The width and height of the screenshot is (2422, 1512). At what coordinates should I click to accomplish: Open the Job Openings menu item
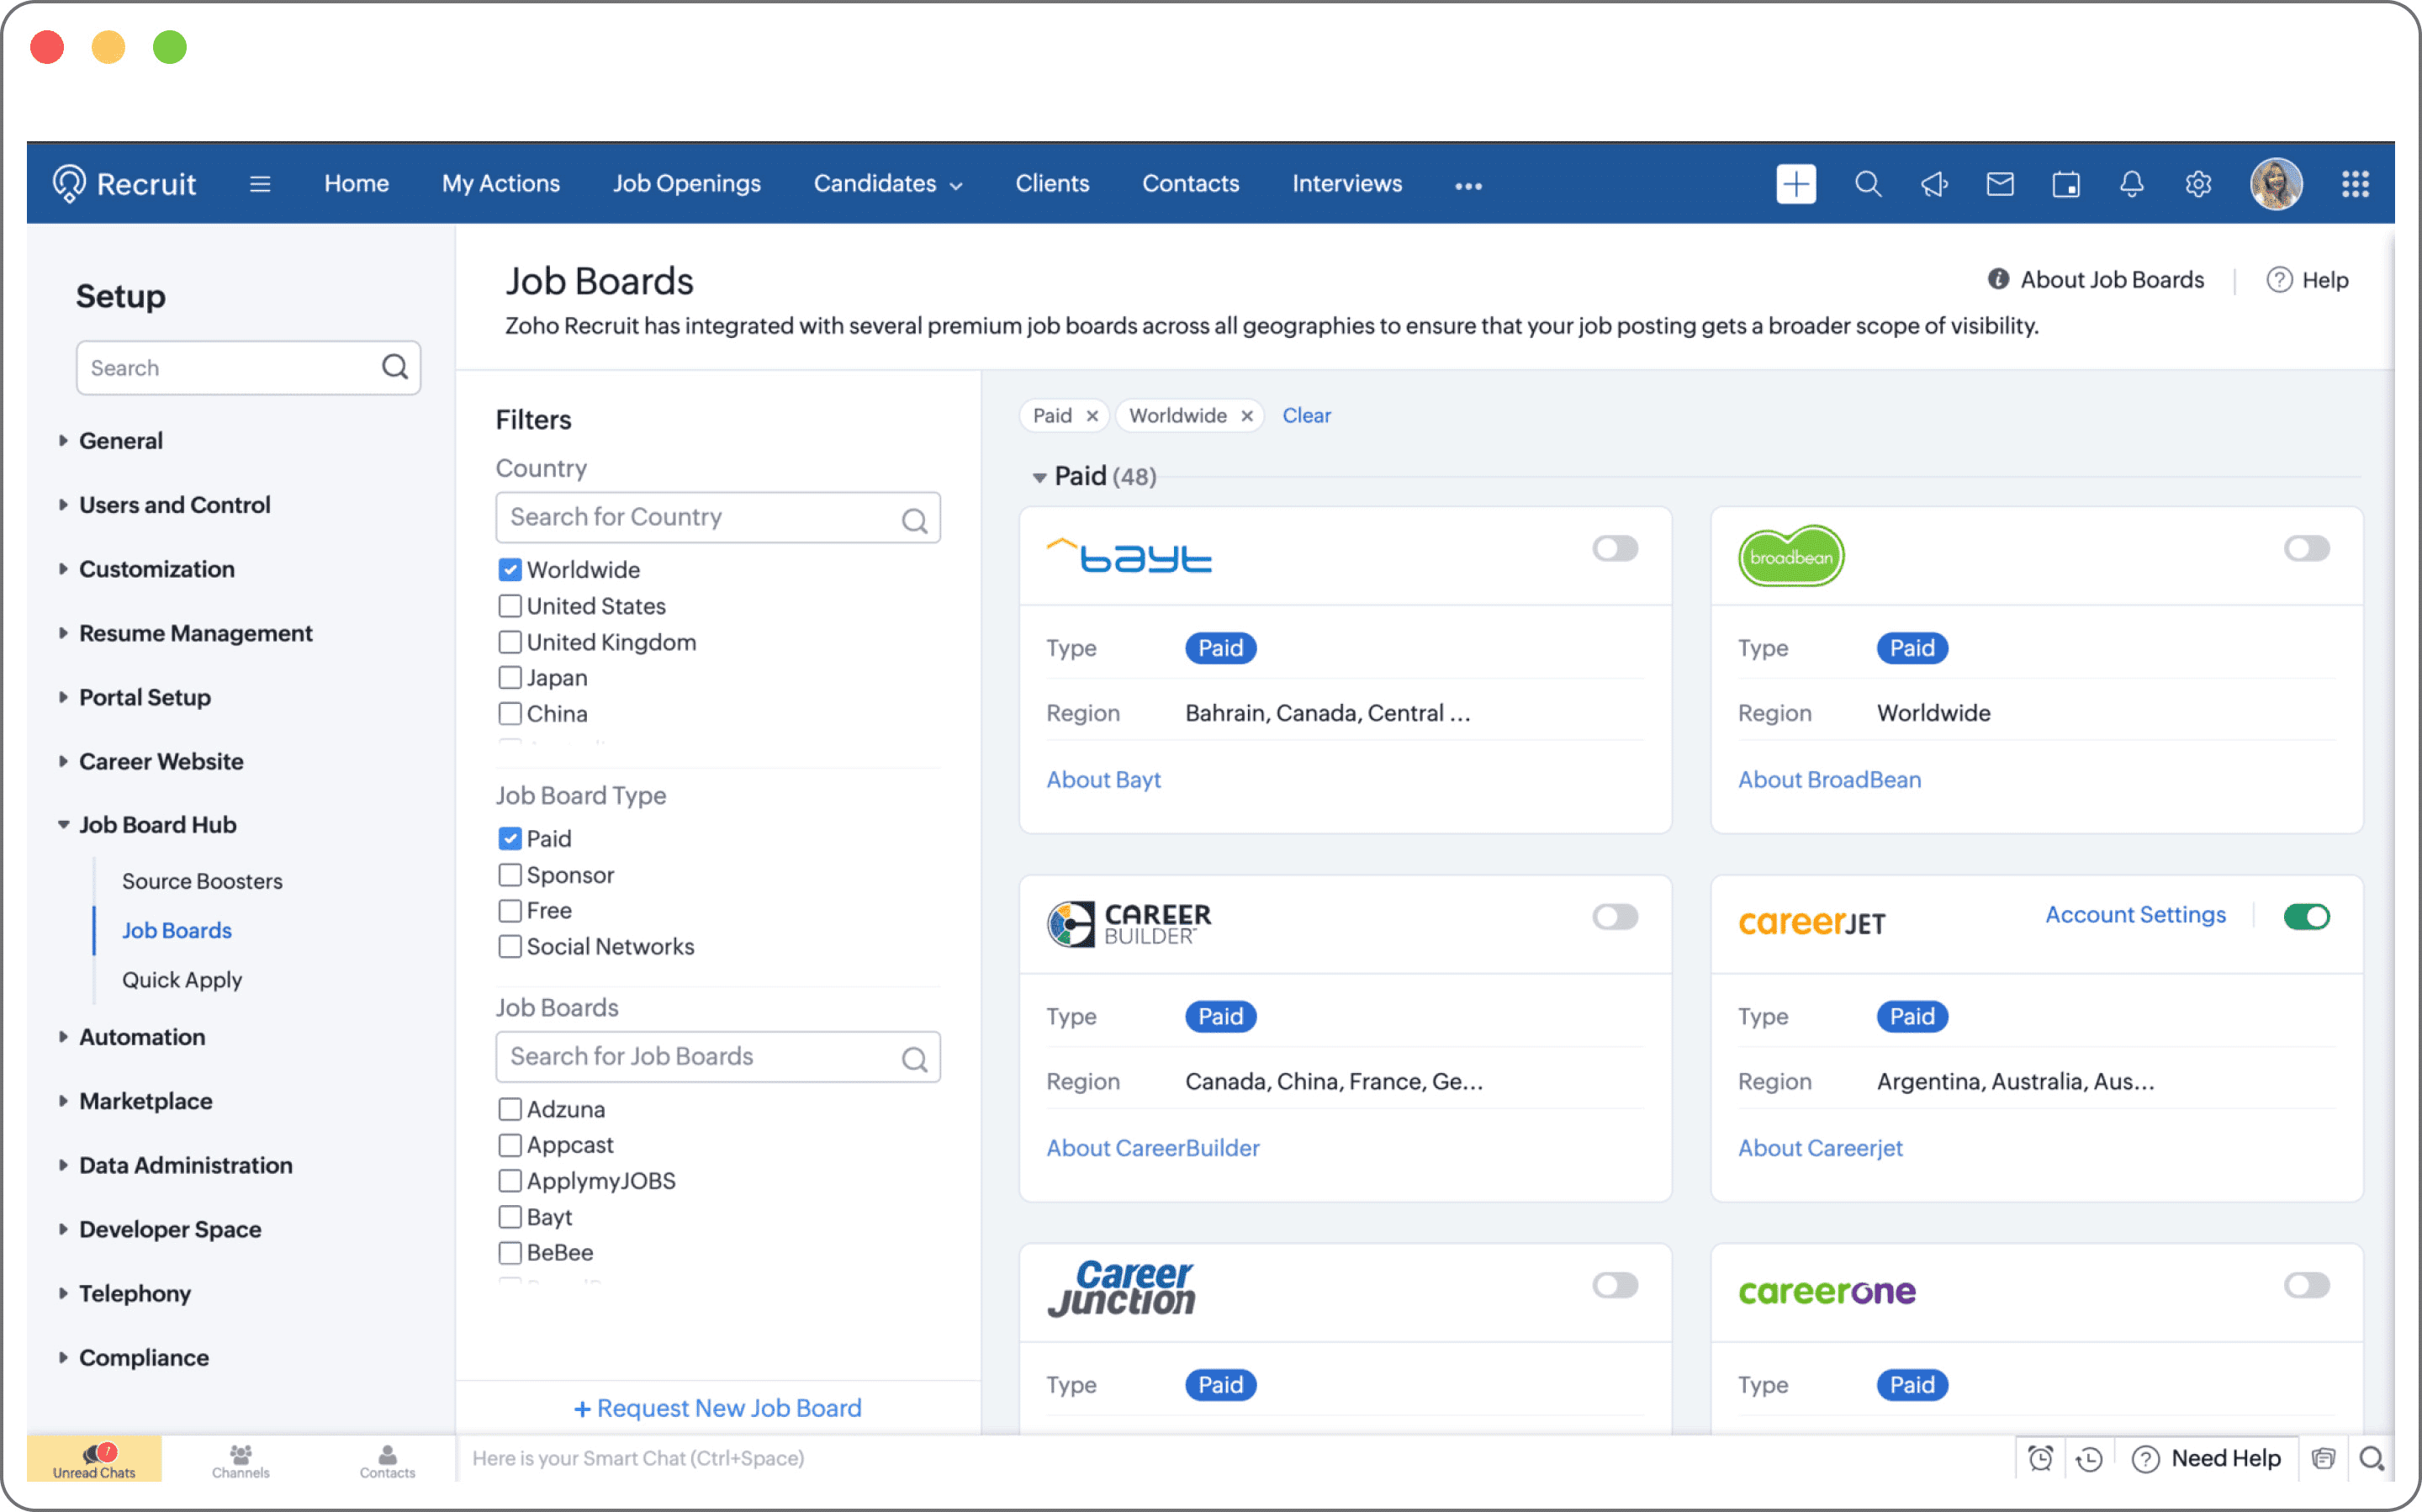click(x=687, y=183)
